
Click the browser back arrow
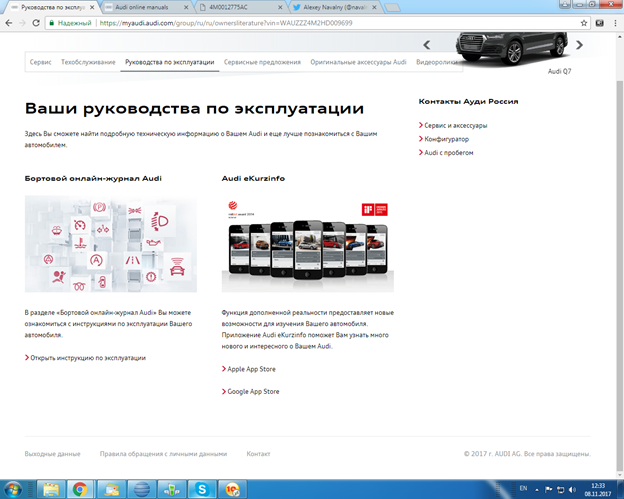(10, 21)
